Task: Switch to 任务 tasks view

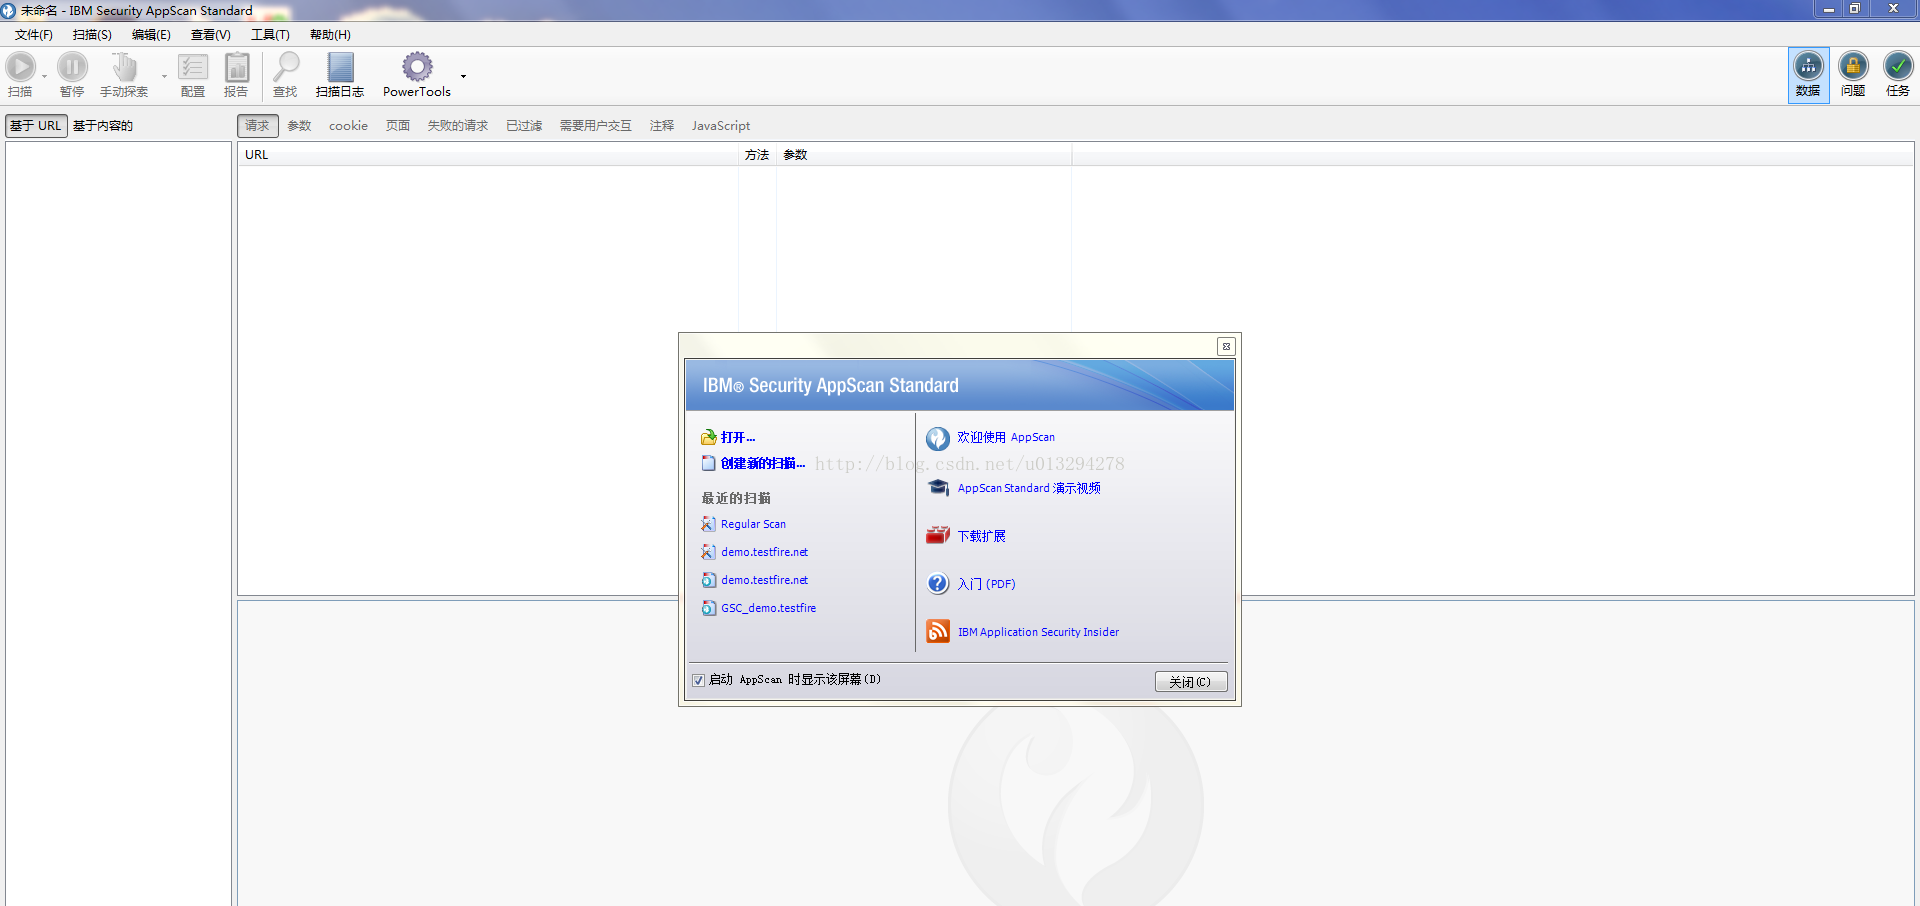Action: point(1898,75)
